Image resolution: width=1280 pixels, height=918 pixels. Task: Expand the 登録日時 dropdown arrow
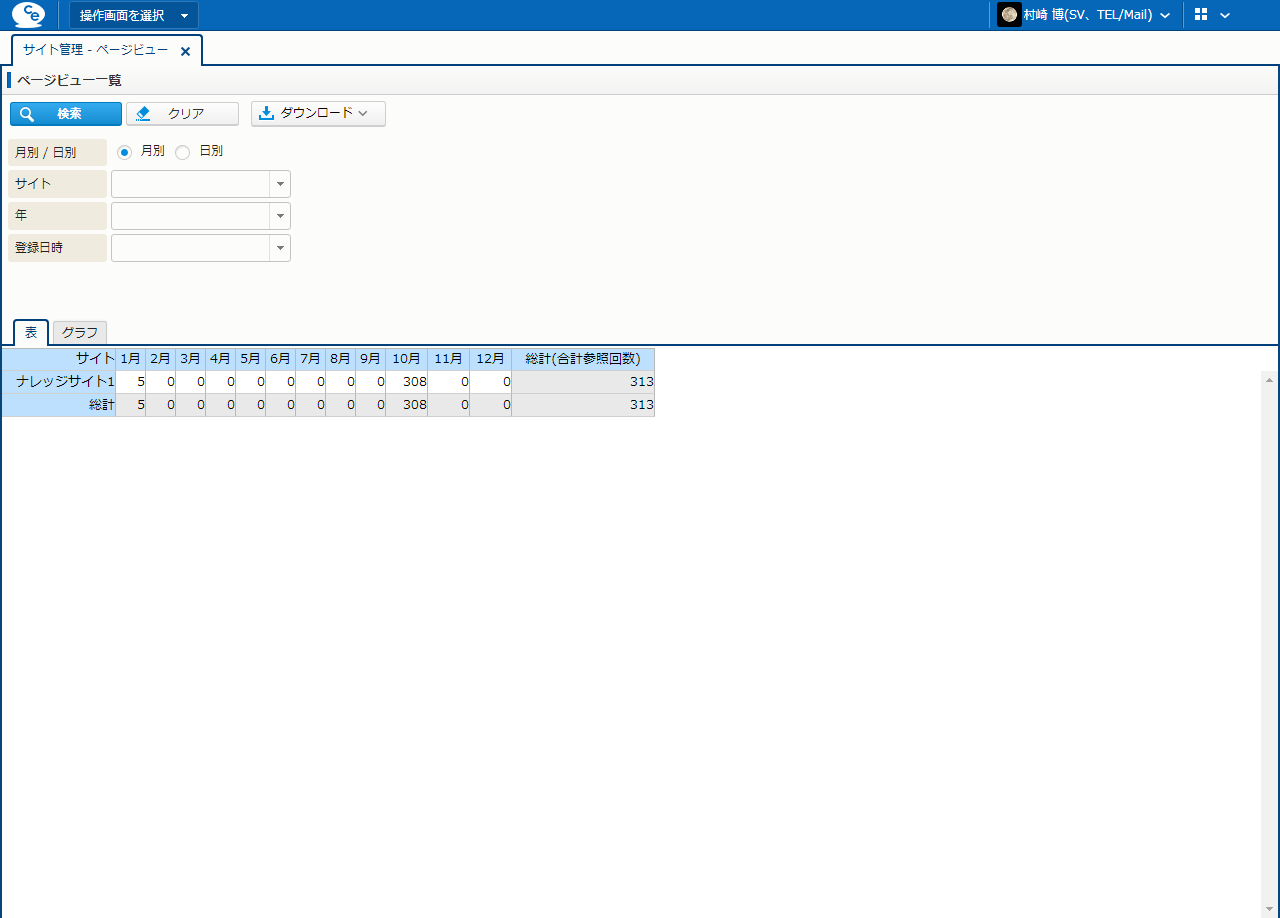coord(280,248)
